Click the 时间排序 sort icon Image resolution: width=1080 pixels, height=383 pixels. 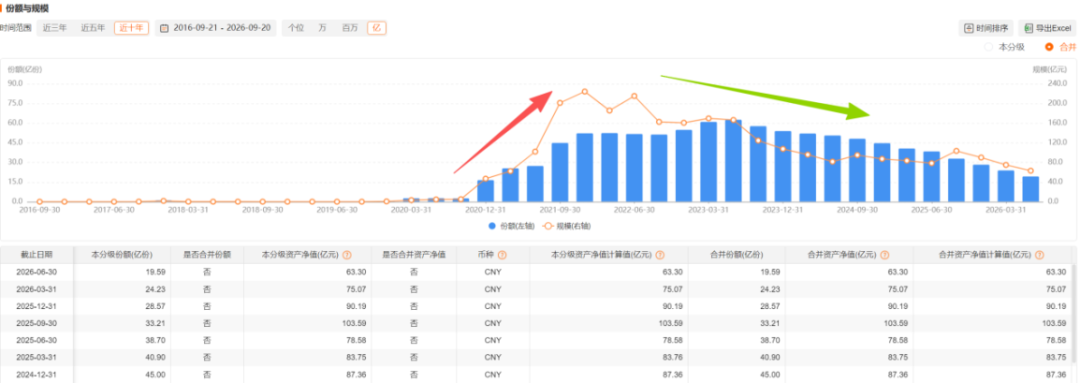coord(968,28)
